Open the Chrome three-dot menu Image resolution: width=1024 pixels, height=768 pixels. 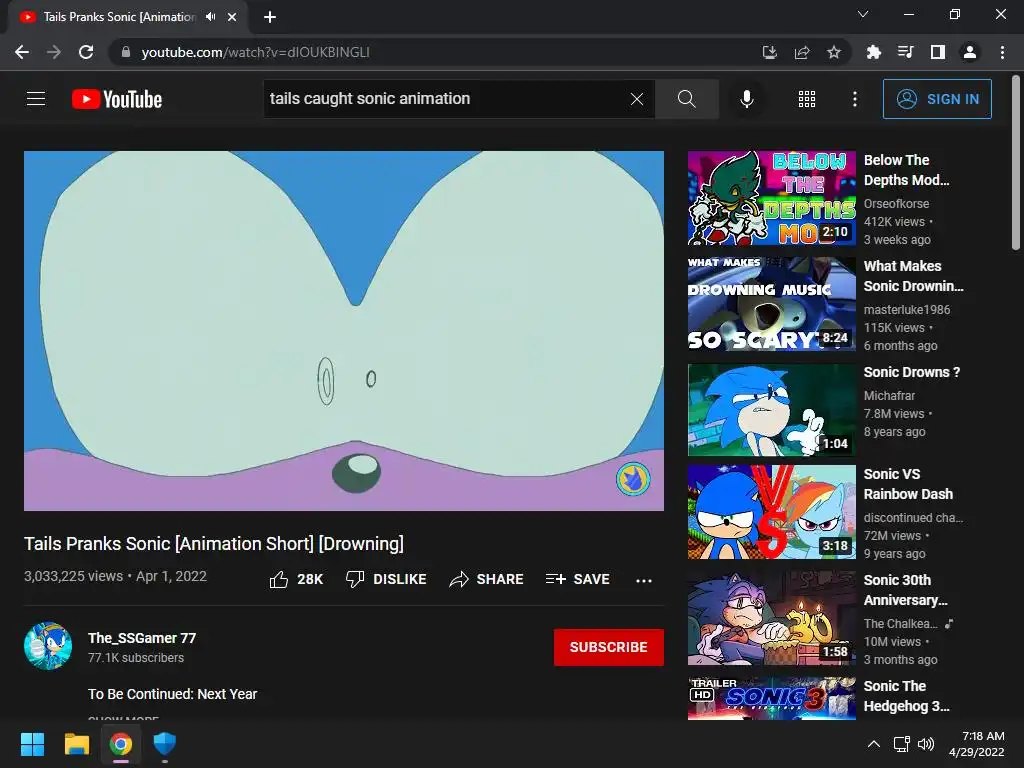[x=1002, y=52]
